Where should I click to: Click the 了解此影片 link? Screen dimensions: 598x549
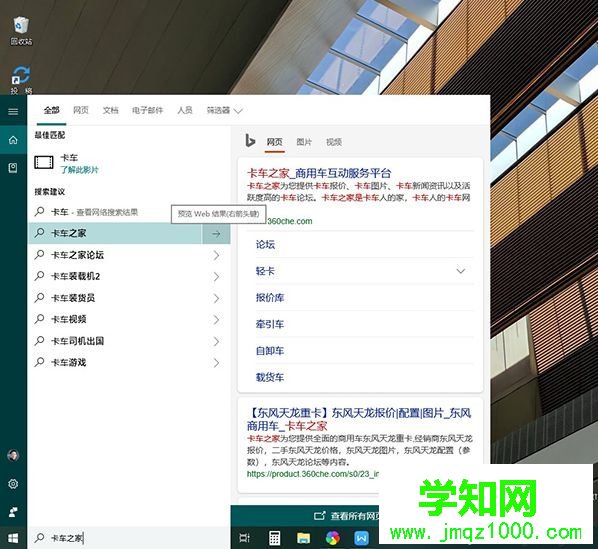coord(79,170)
